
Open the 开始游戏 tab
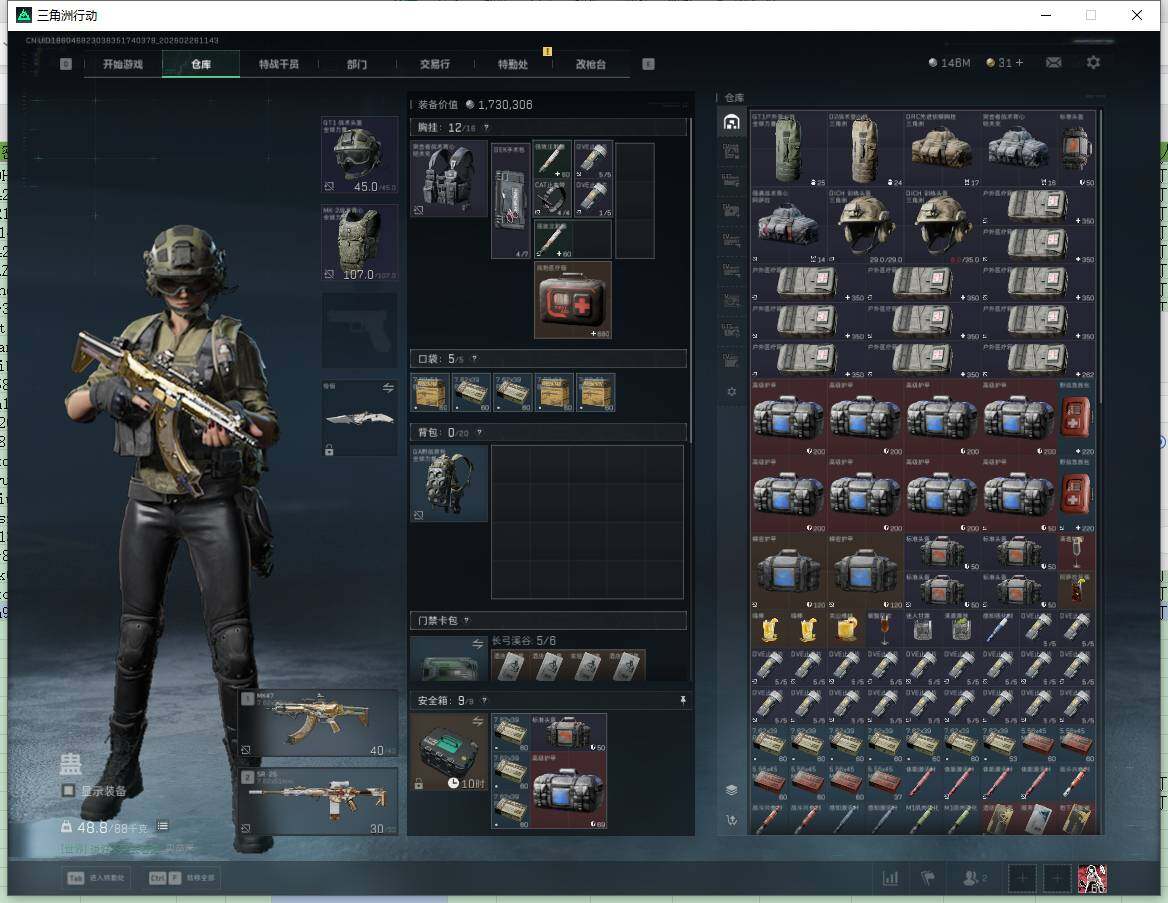tap(123, 64)
